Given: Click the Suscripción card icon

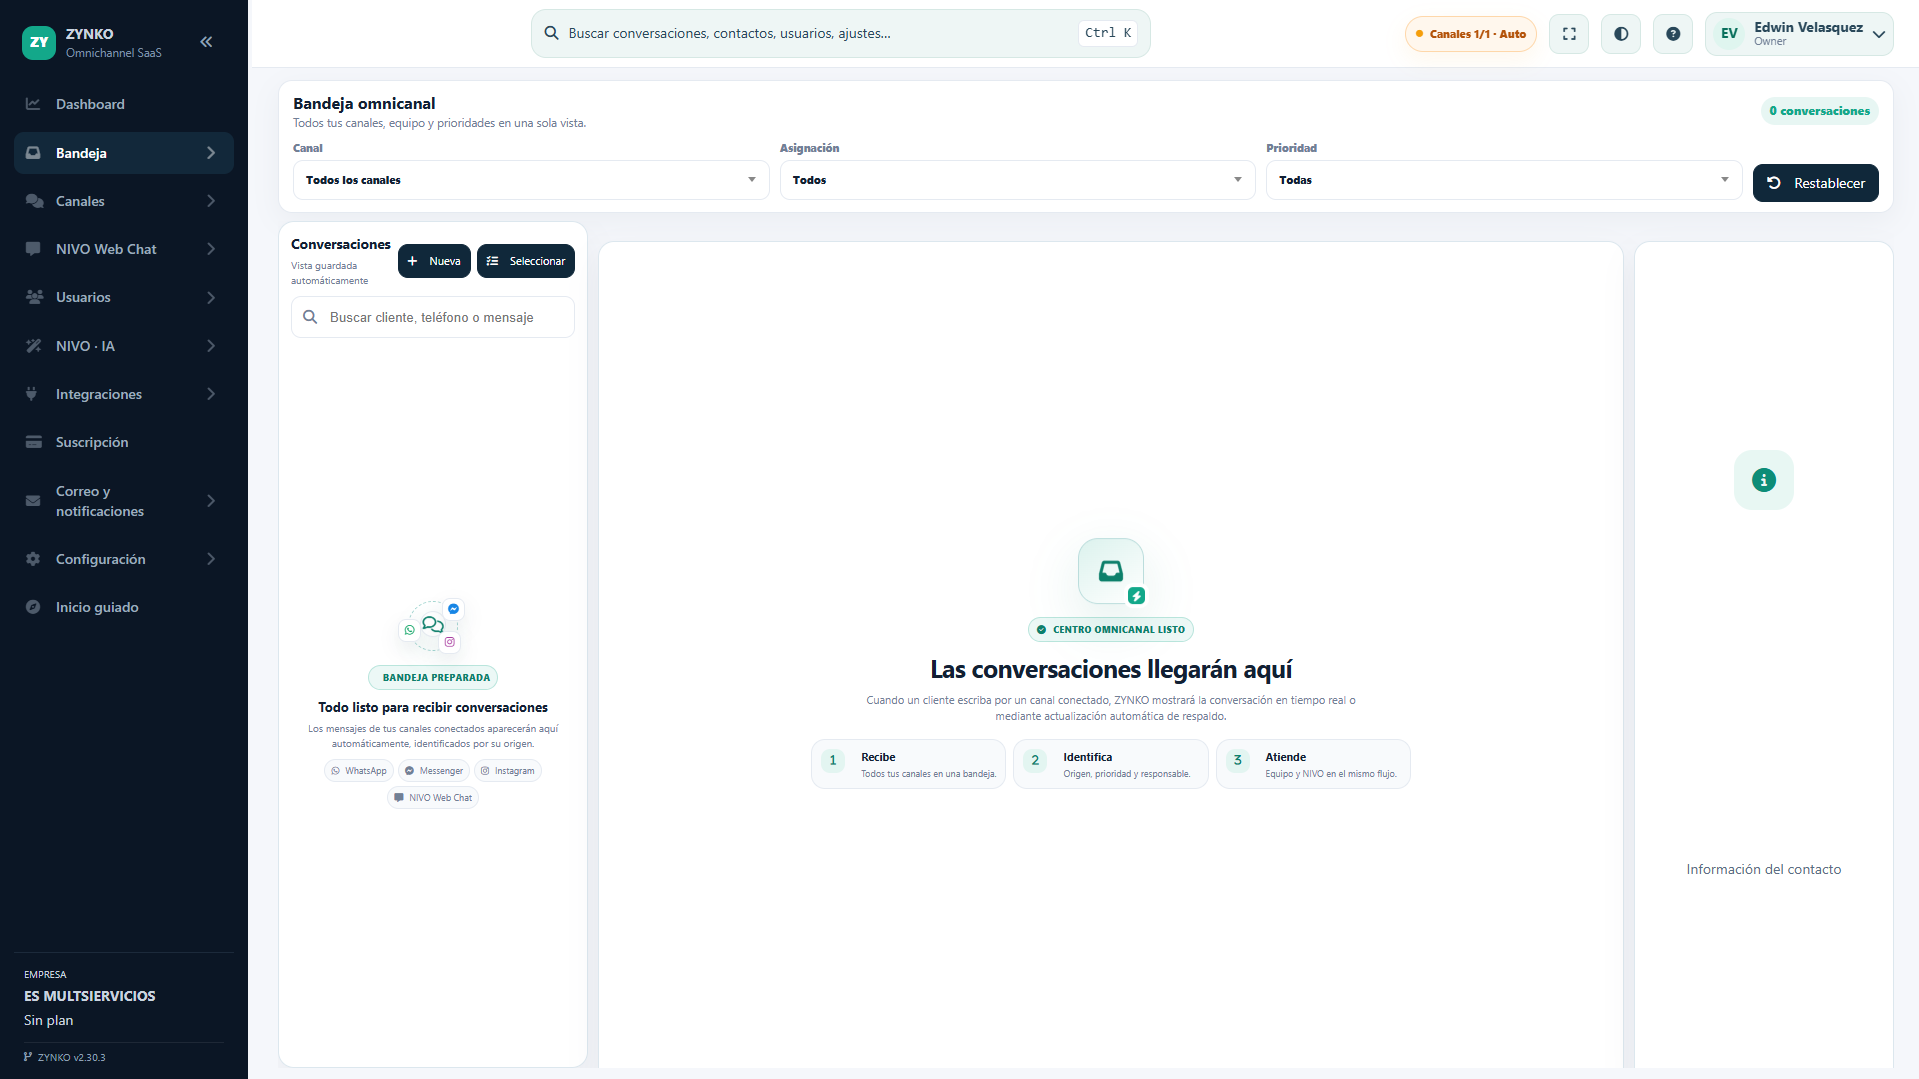Looking at the screenshot, I should coord(33,442).
